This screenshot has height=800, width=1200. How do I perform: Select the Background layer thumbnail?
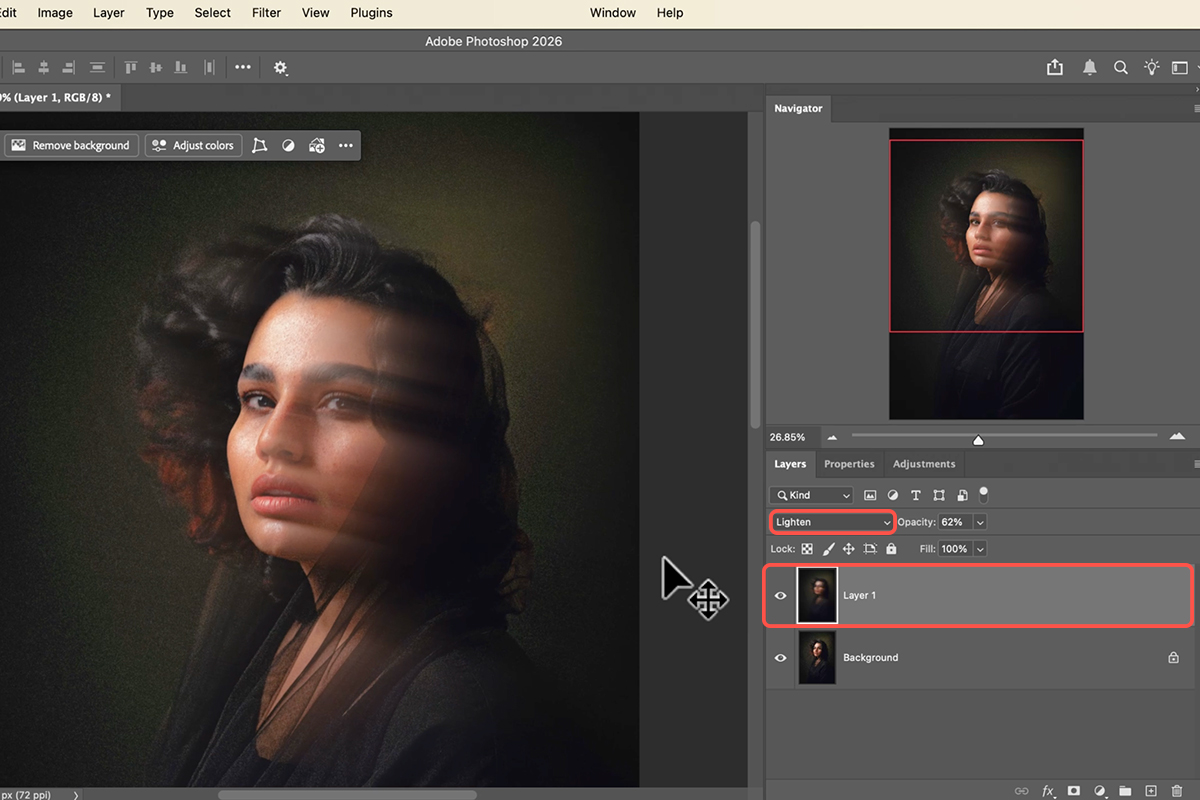[817, 658]
